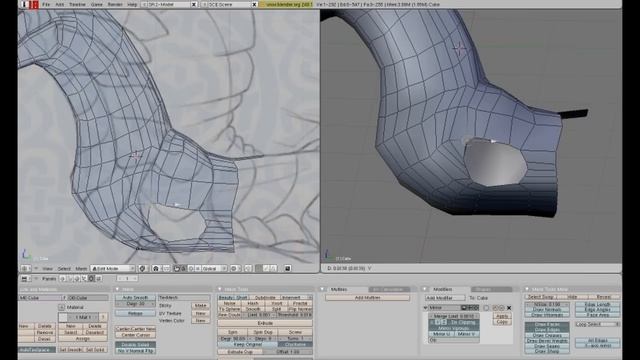Delete the SCE:Scene entry with X
The height and width of the screenshot is (360, 640).
point(254,4)
